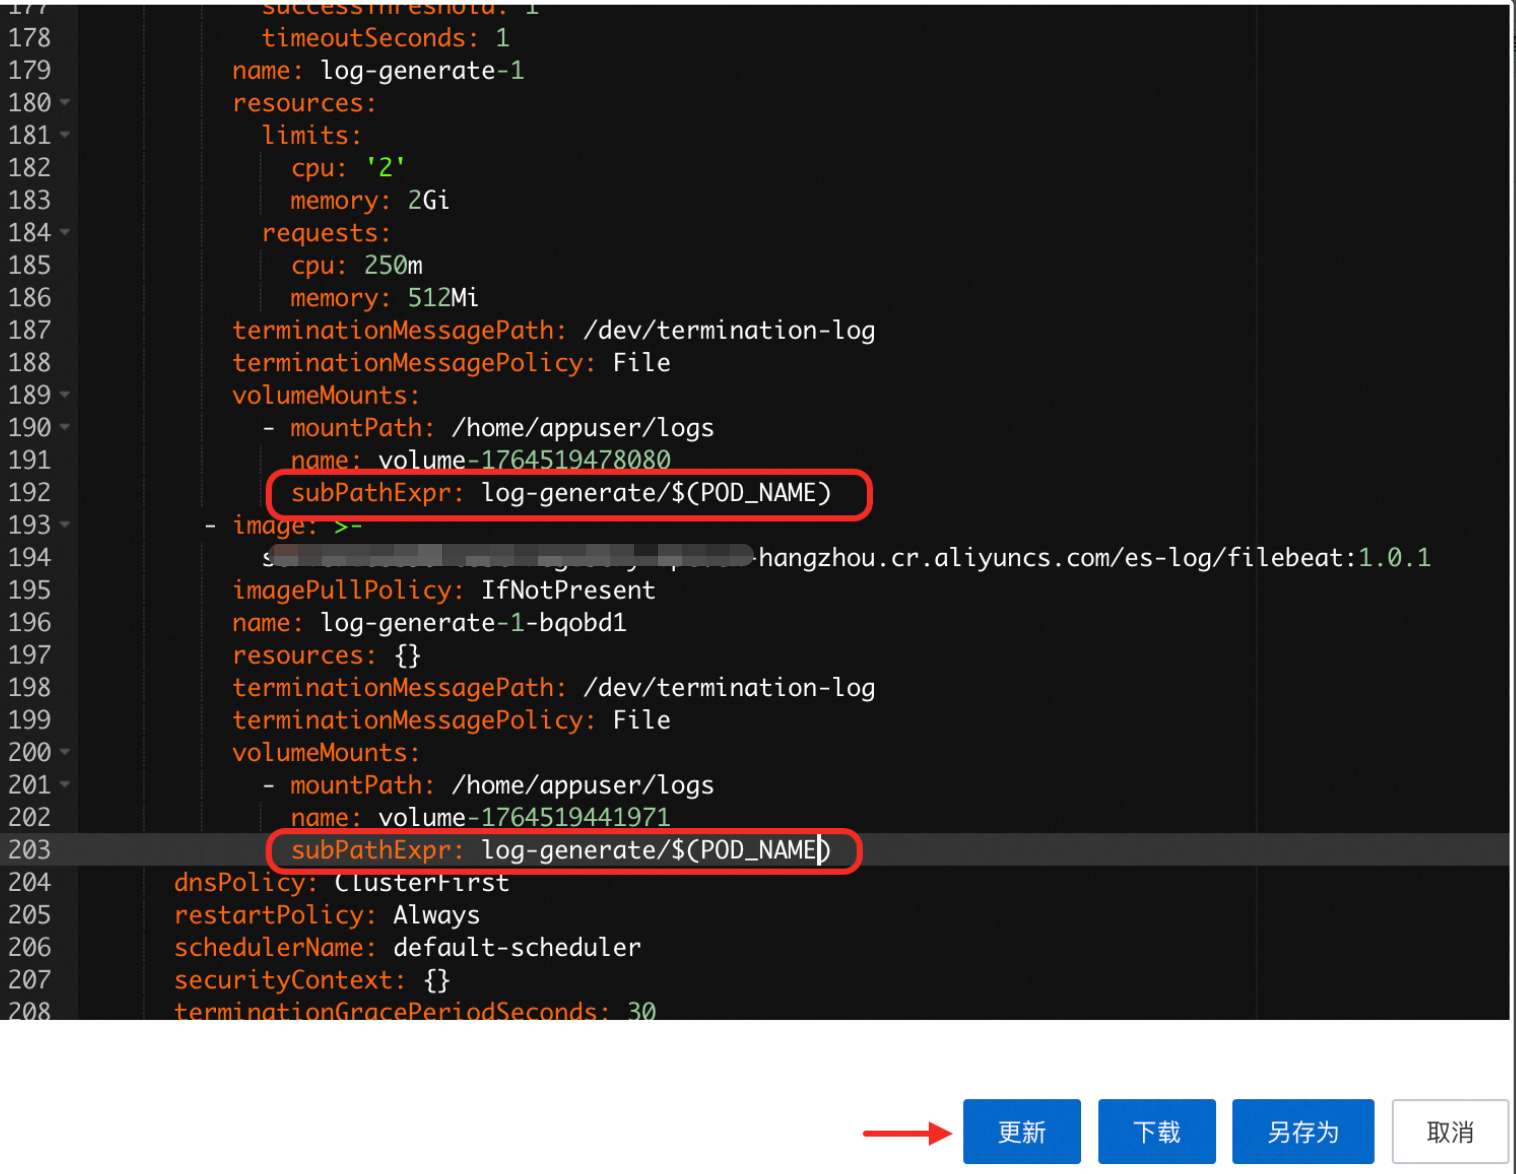The height and width of the screenshot is (1174, 1516).
Task: Click terminationMessagePath on line 187
Action: coord(554,330)
